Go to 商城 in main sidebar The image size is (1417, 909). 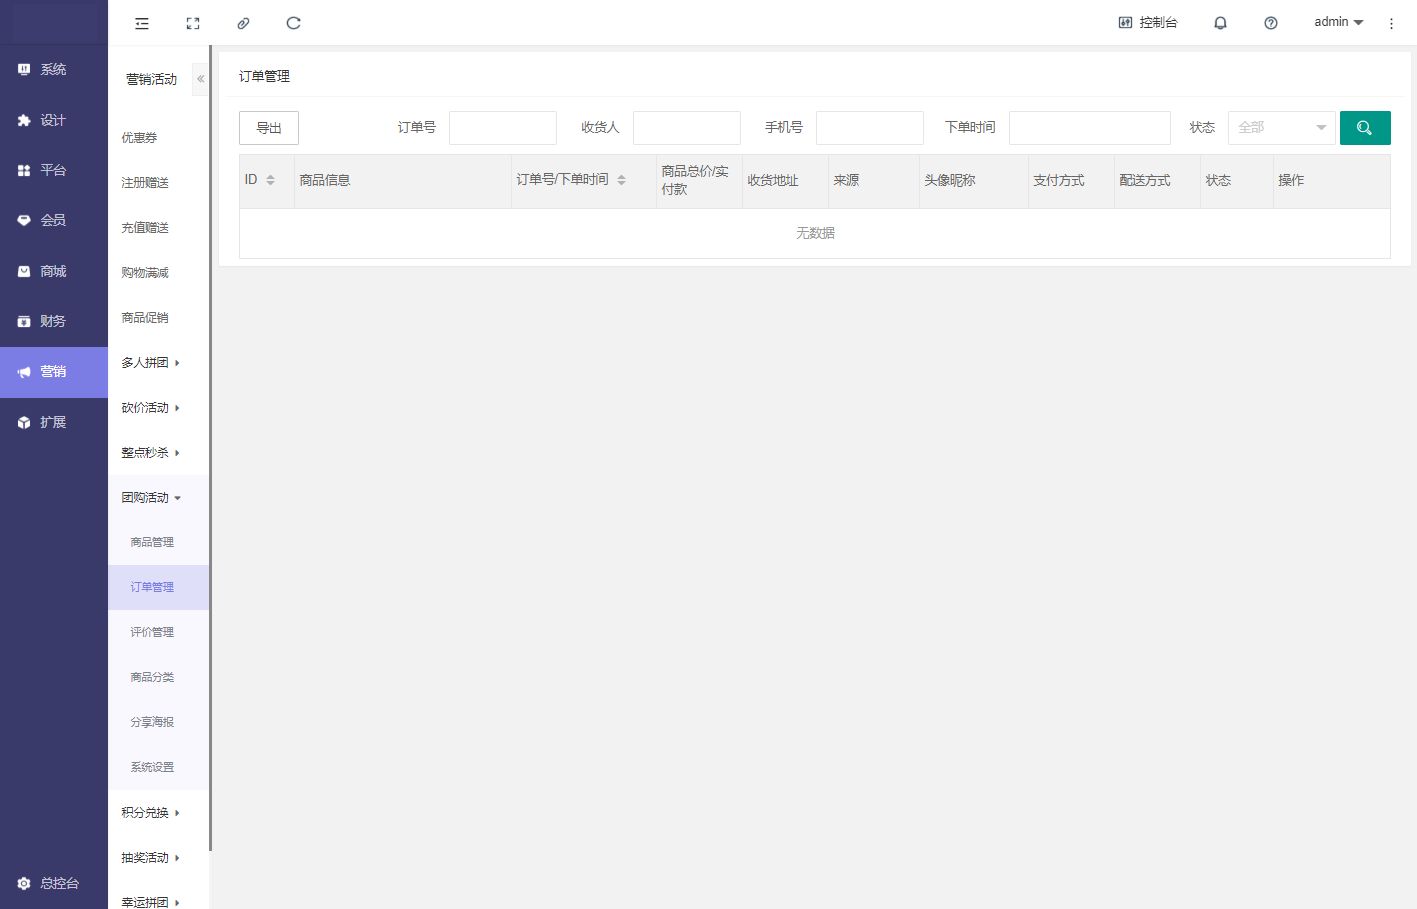tap(53, 271)
